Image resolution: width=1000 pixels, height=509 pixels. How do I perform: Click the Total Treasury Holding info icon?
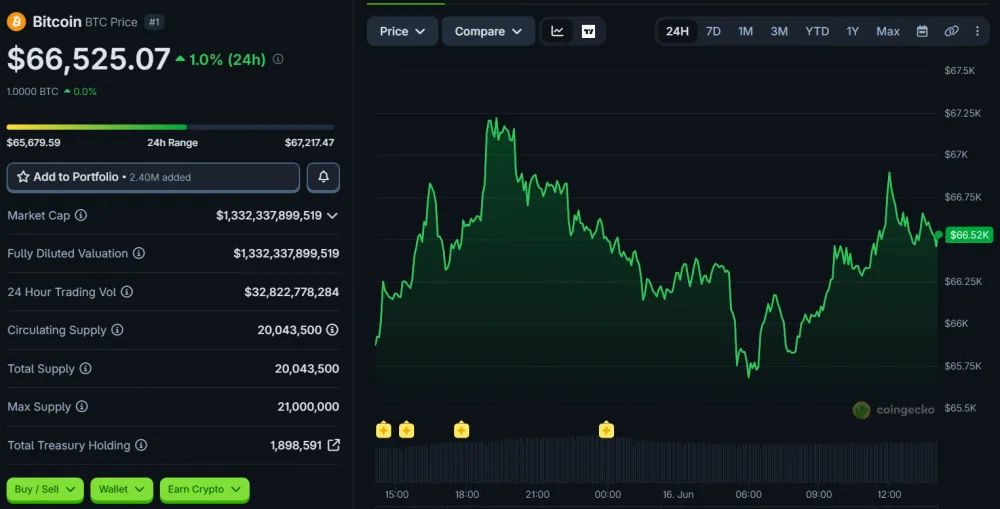(x=141, y=445)
